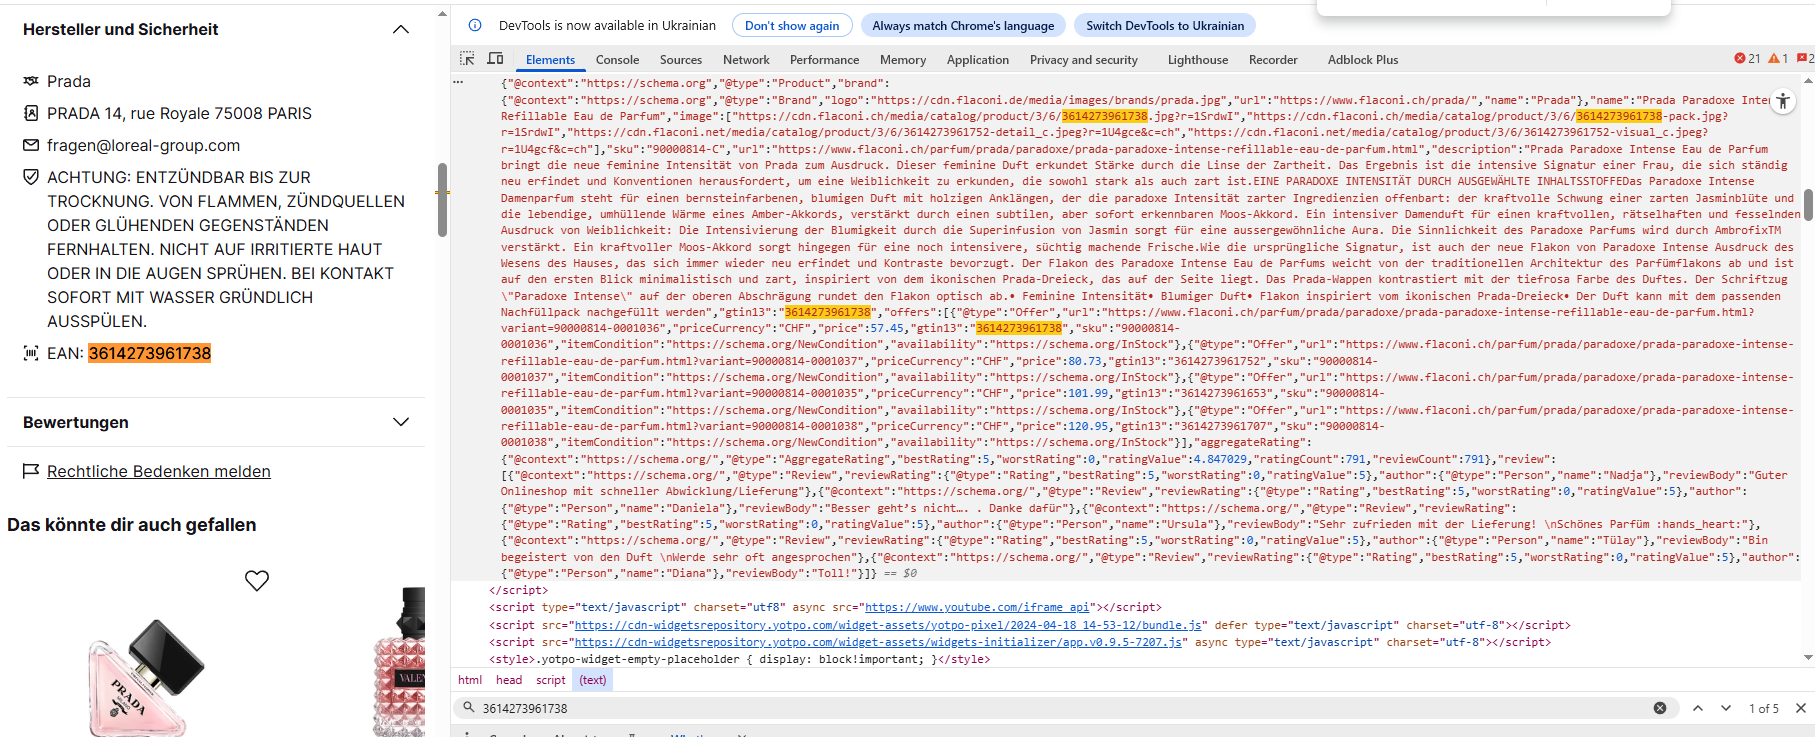This screenshot has width=1815, height=737.
Task: Open the Sources tab
Action: pyautogui.click(x=681, y=60)
